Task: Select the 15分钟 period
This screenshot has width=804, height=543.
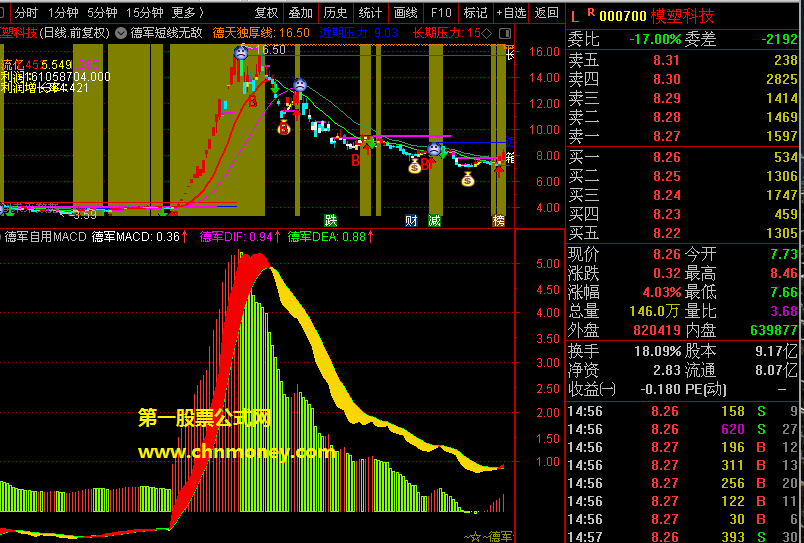Action: coord(145,12)
